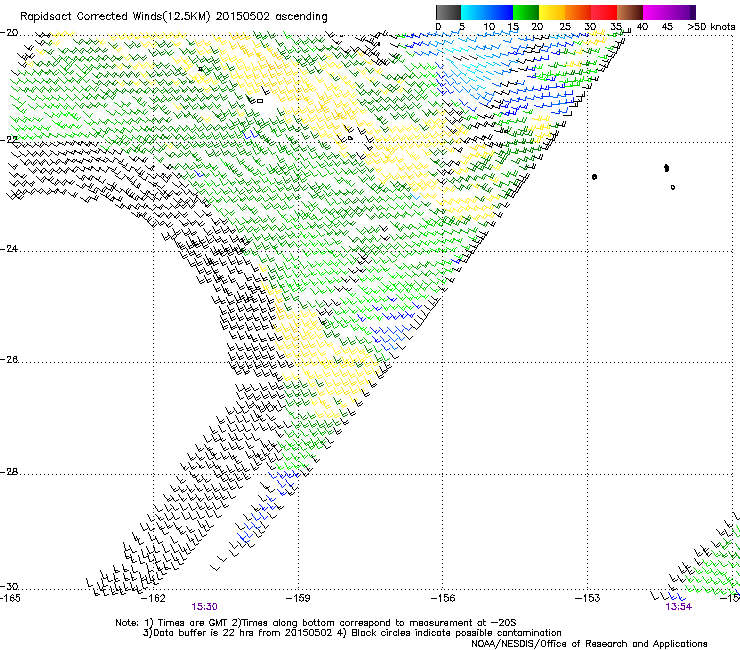The width and height of the screenshot is (740, 650).
Task: Click the -159 longitude axis label
Action: (298, 598)
